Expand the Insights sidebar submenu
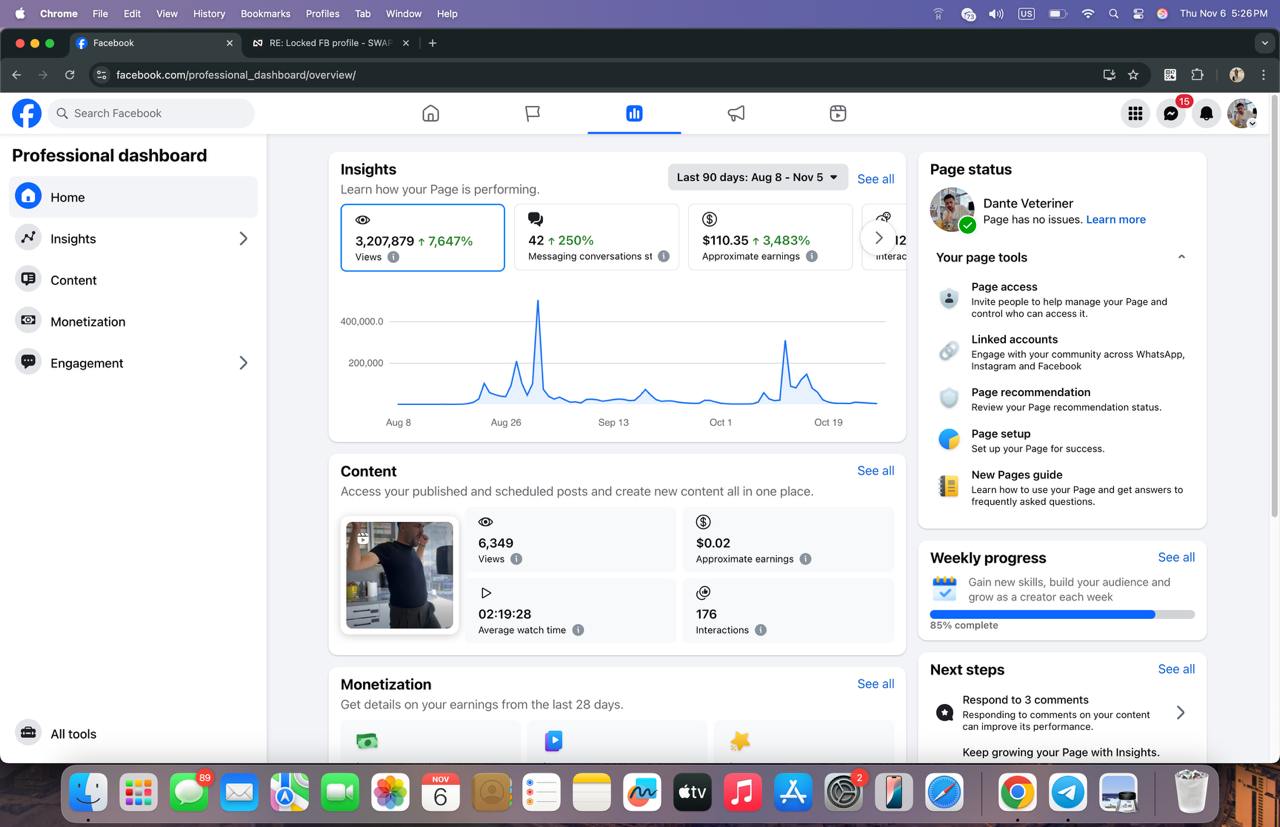 tap(243, 239)
